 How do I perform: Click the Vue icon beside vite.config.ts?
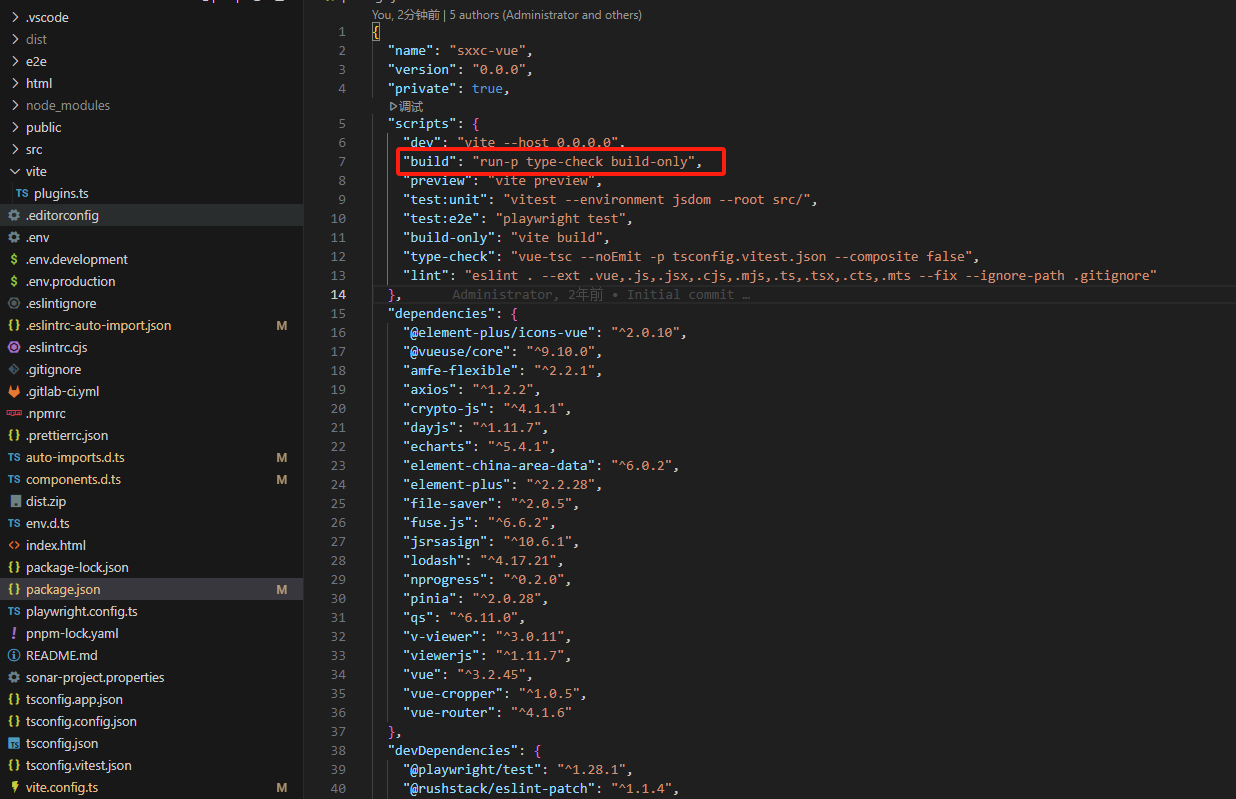[15, 788]
